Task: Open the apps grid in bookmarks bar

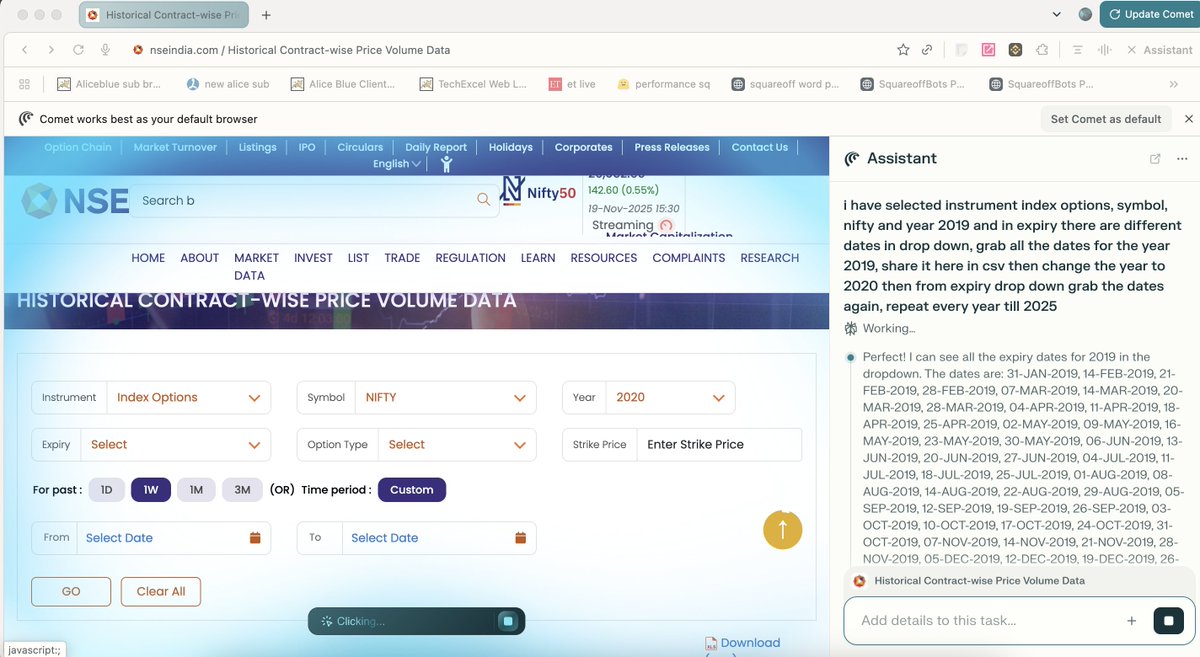Action: click(x=25, y=84)
